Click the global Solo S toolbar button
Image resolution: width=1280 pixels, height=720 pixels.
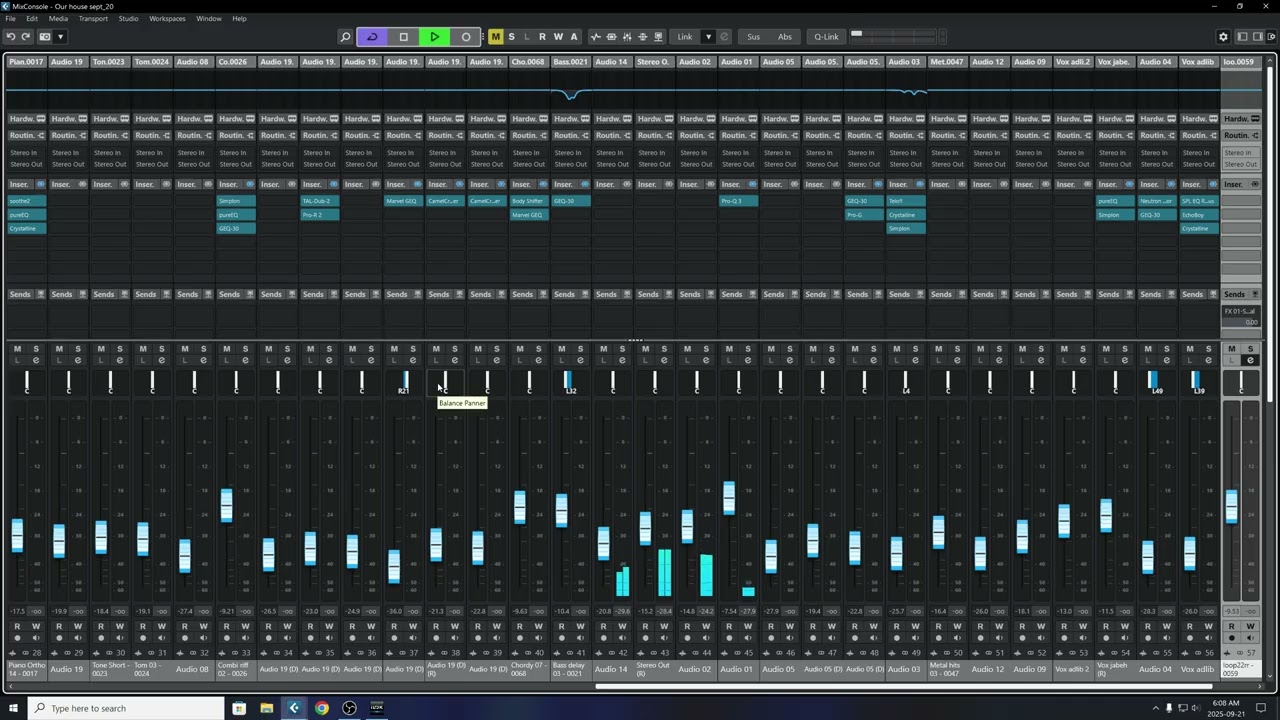tap(511, 37)
